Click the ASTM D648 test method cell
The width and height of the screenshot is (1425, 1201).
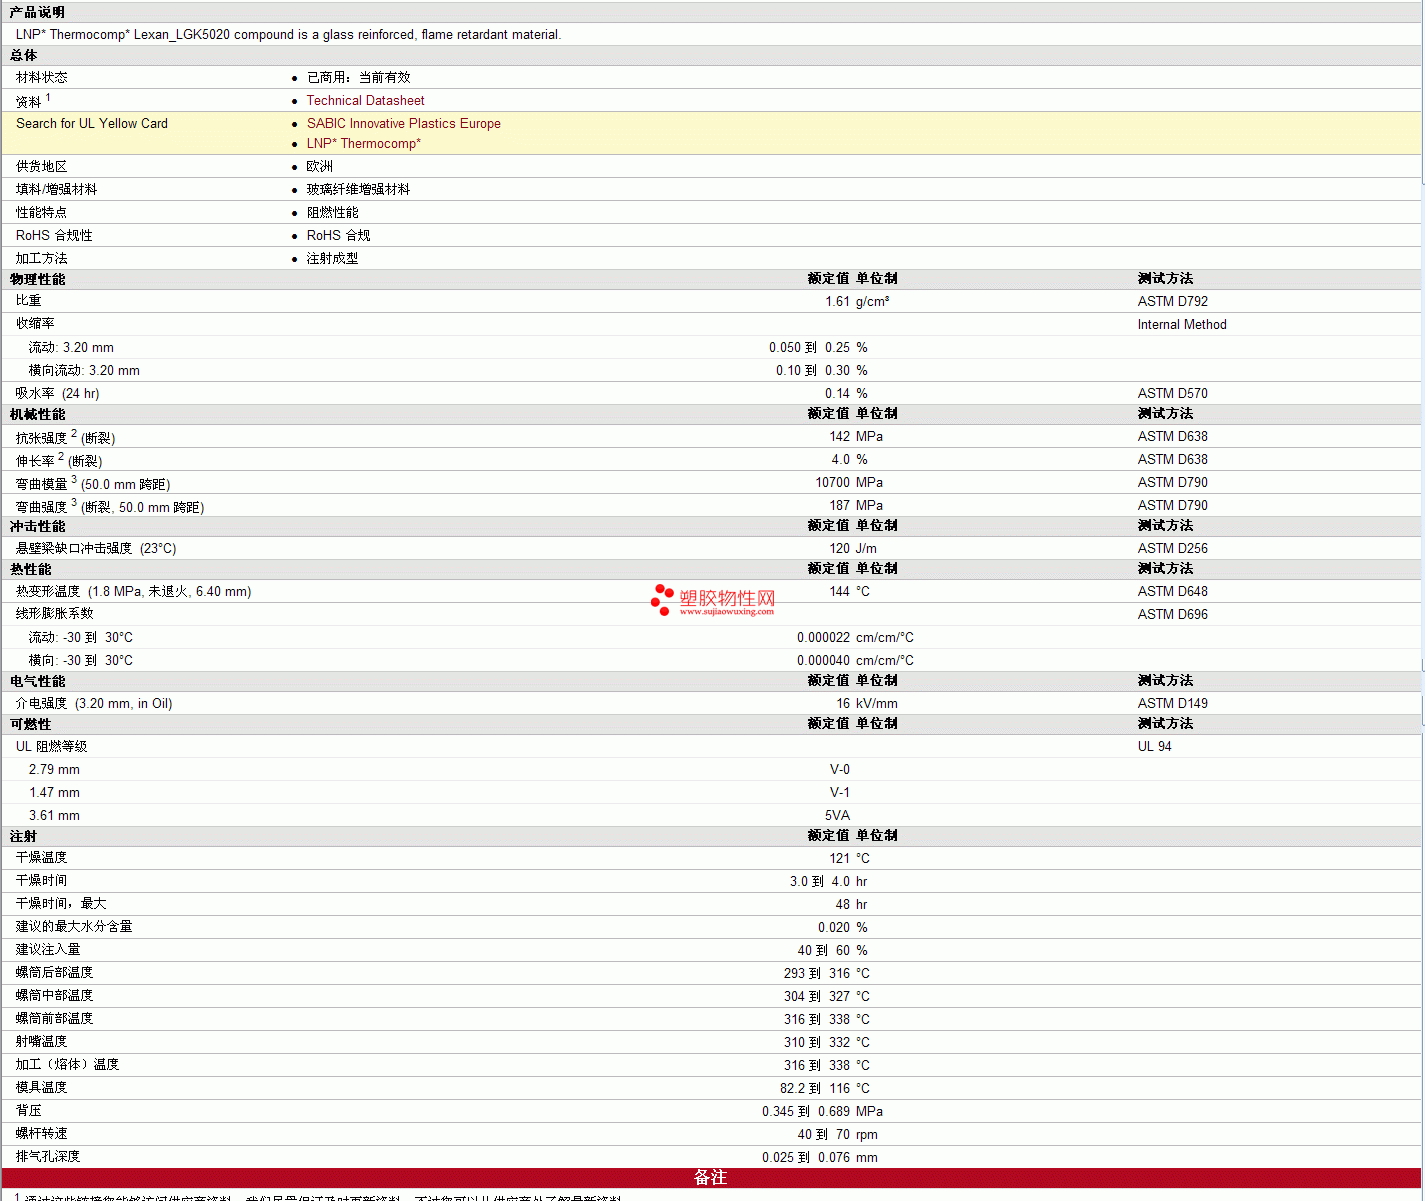[1172, 592]
